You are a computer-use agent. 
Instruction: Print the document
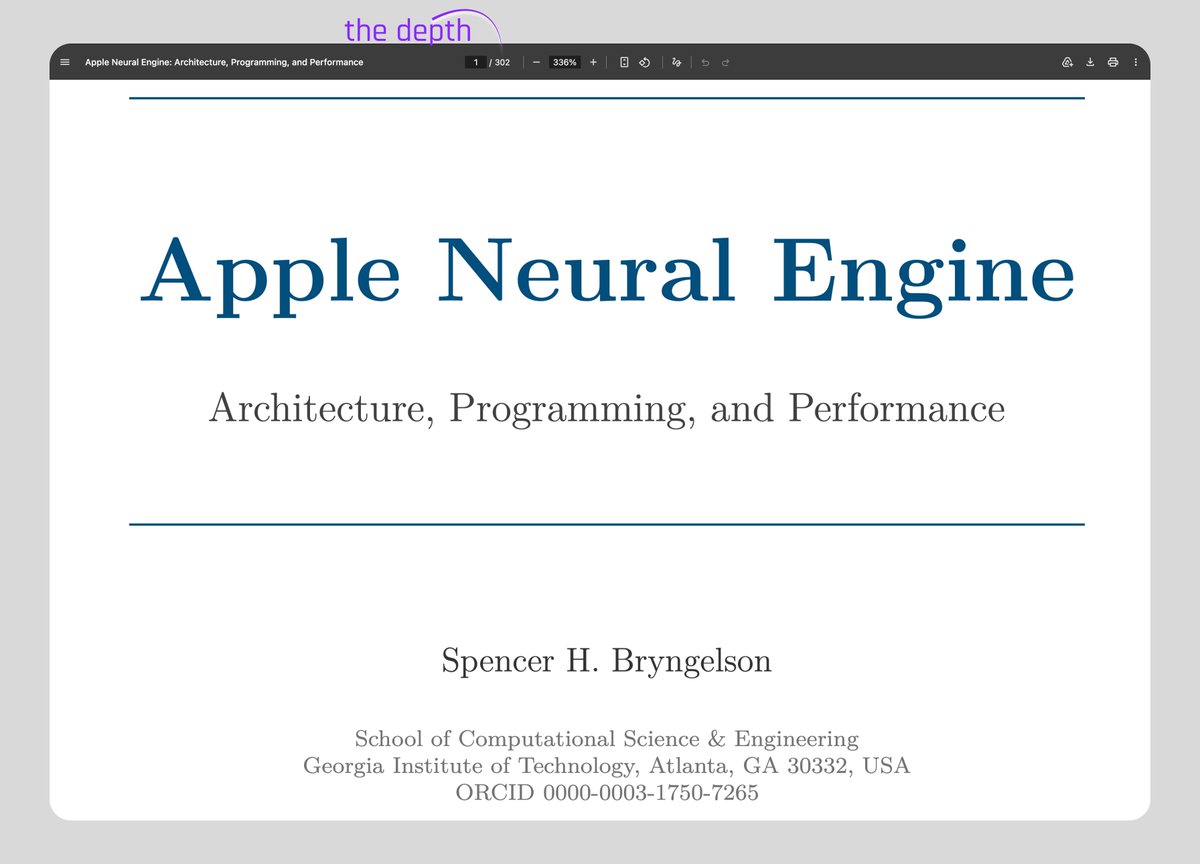tap(1113, 62)
